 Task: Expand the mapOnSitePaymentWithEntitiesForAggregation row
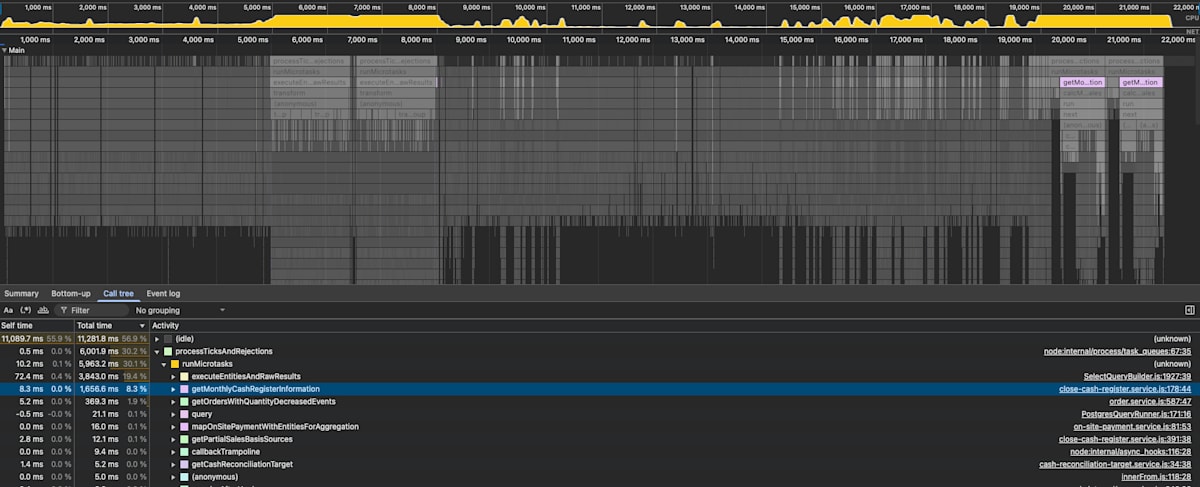(x=173, y=426)
